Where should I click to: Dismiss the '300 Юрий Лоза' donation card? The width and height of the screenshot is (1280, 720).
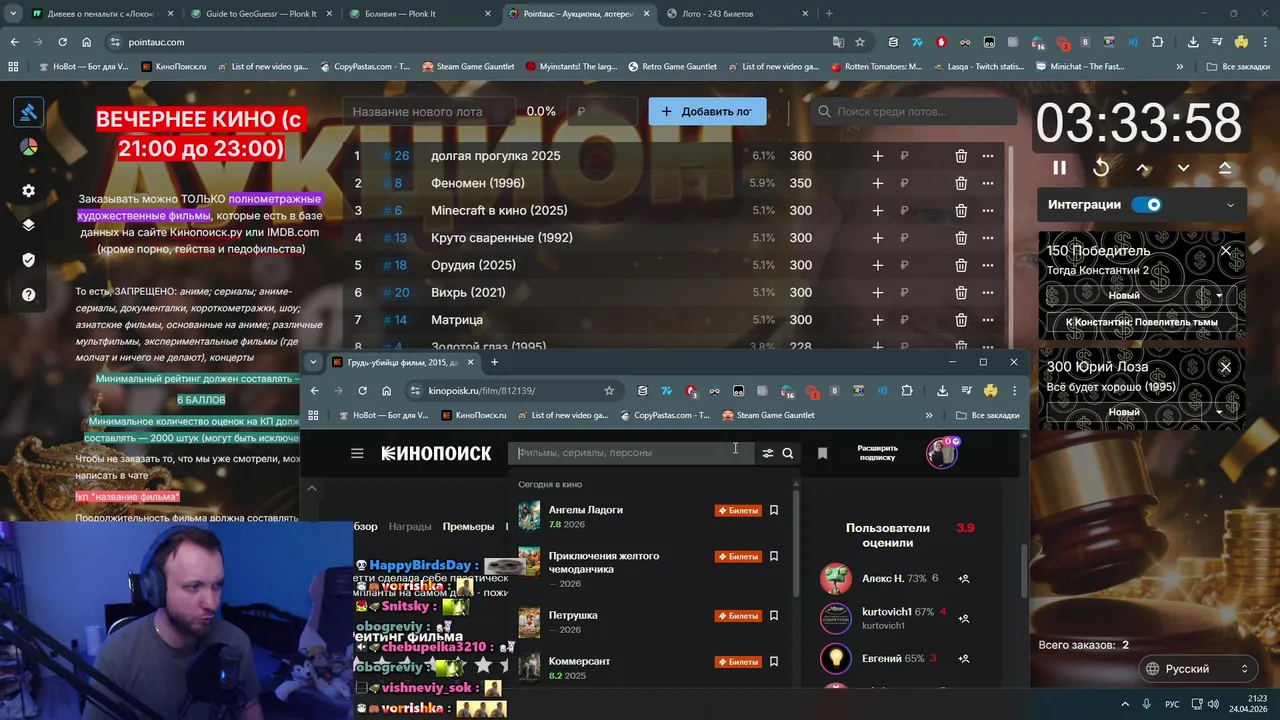[x=1225, y=367]
